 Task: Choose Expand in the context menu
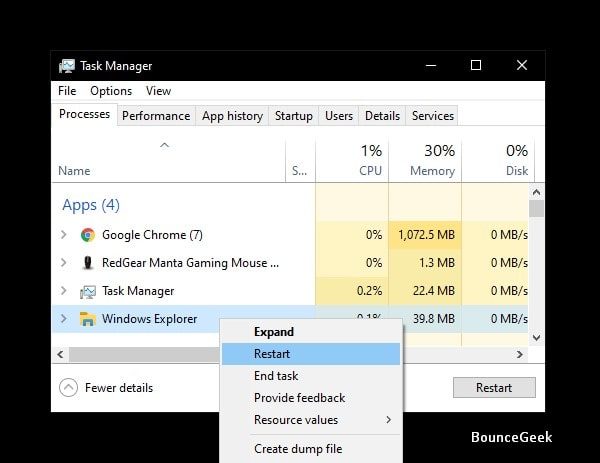(x=311, y=332)
